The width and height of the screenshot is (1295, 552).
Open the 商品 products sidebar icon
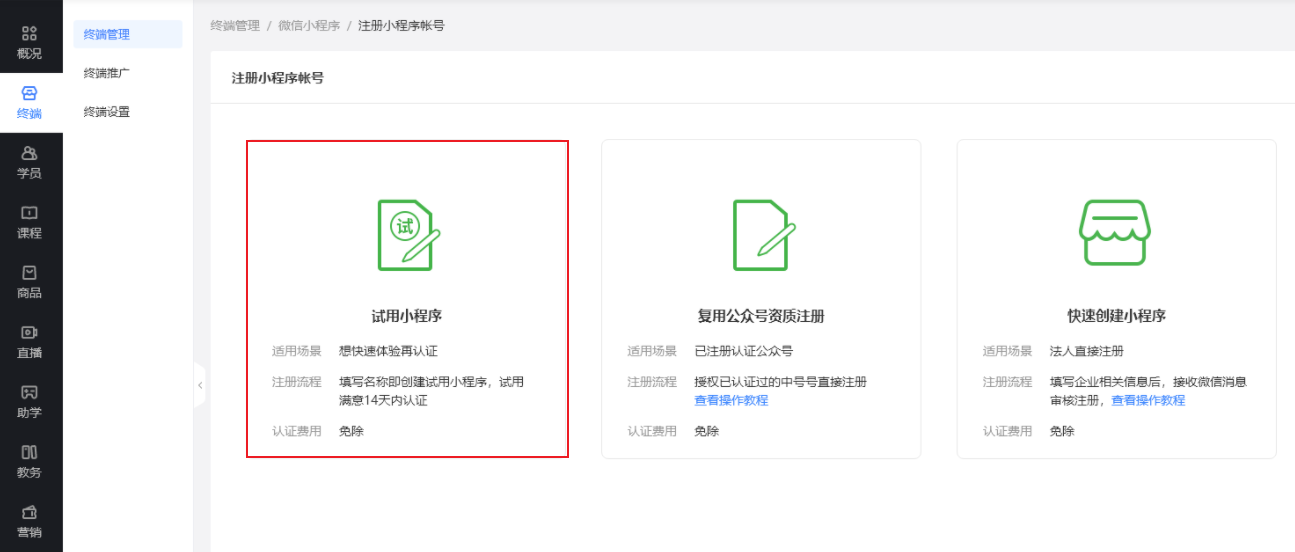(30, 273)
